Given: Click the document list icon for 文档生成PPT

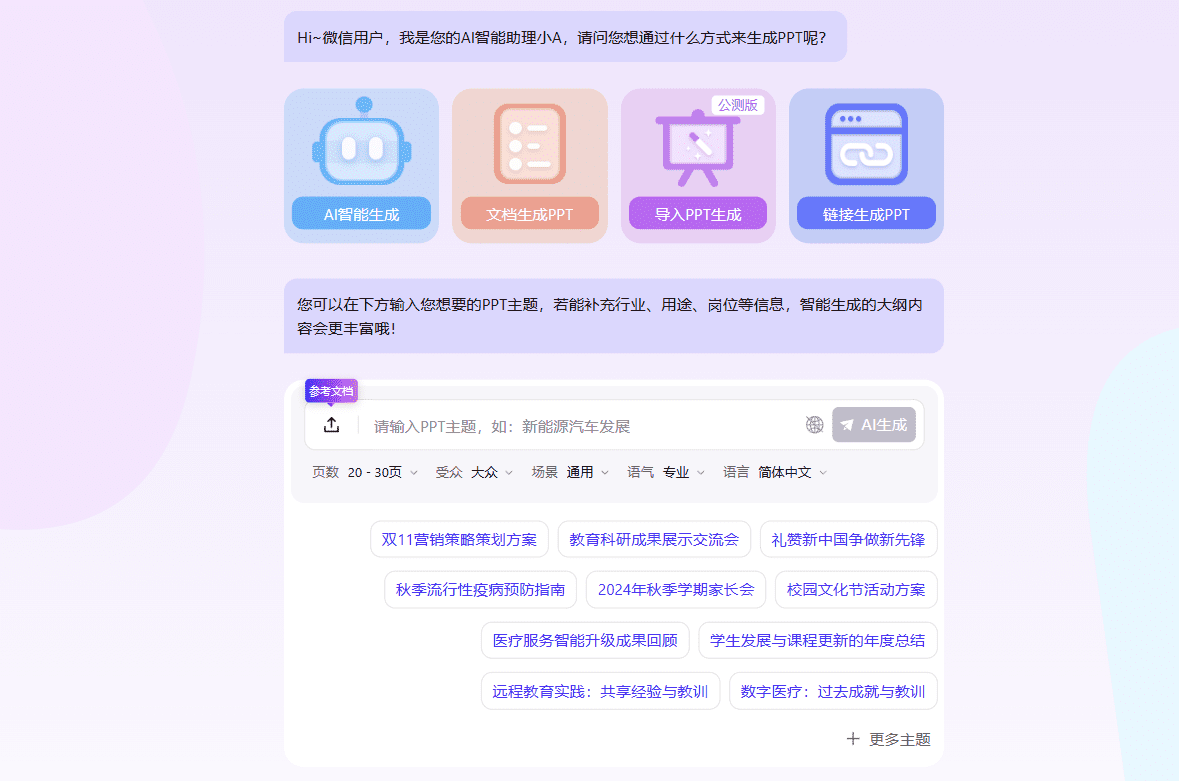Looking at the screenshot, I should tap(530, 144).
